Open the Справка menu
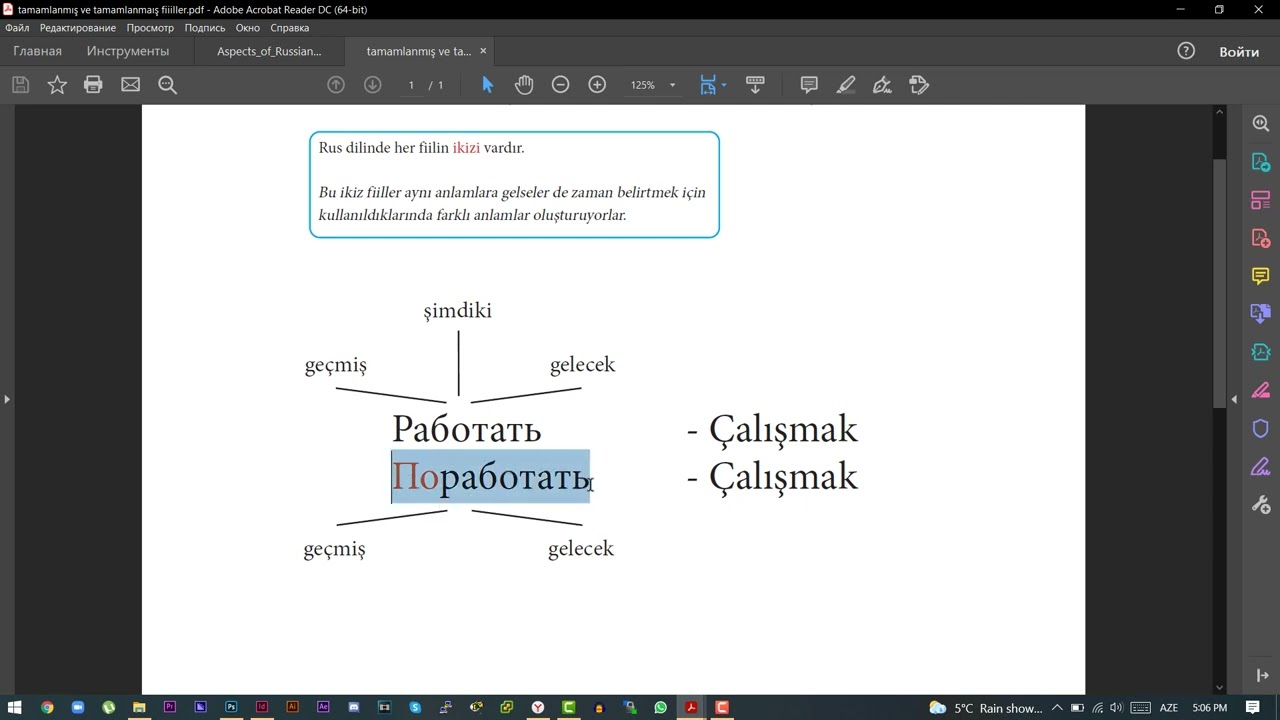Screen dimensions: 1280x720 pos(290,28)
